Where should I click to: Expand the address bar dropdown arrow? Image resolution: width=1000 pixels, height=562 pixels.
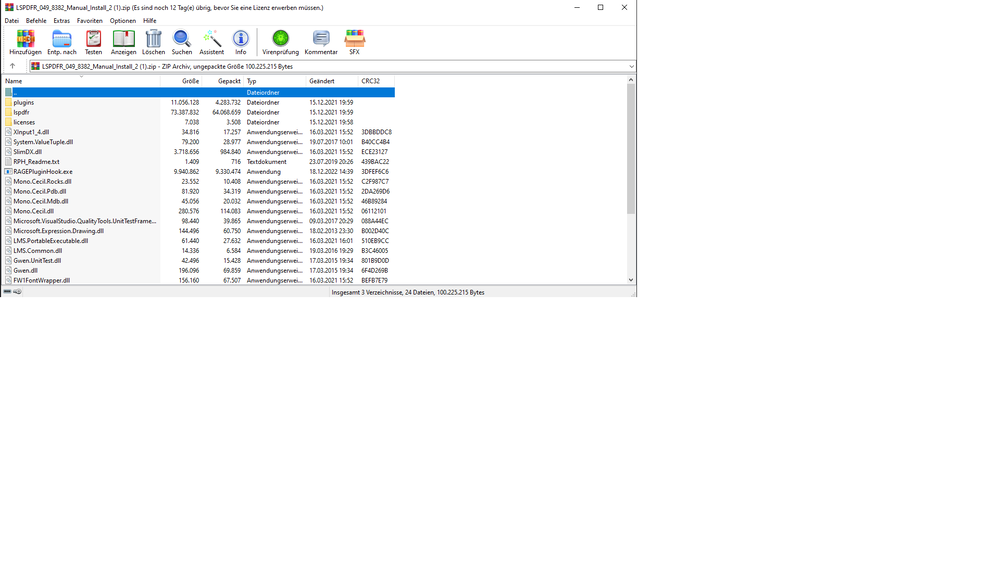click(631, 66)
